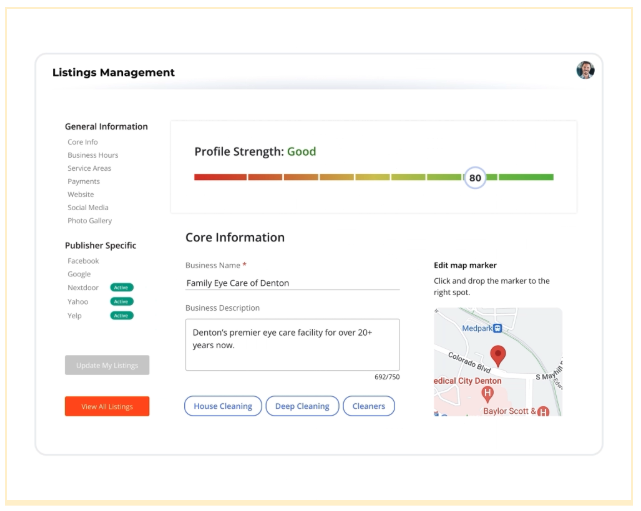Open Core Info section
Image resolution: width=641 pixels, height=511 pixels.
coord(83,142)
